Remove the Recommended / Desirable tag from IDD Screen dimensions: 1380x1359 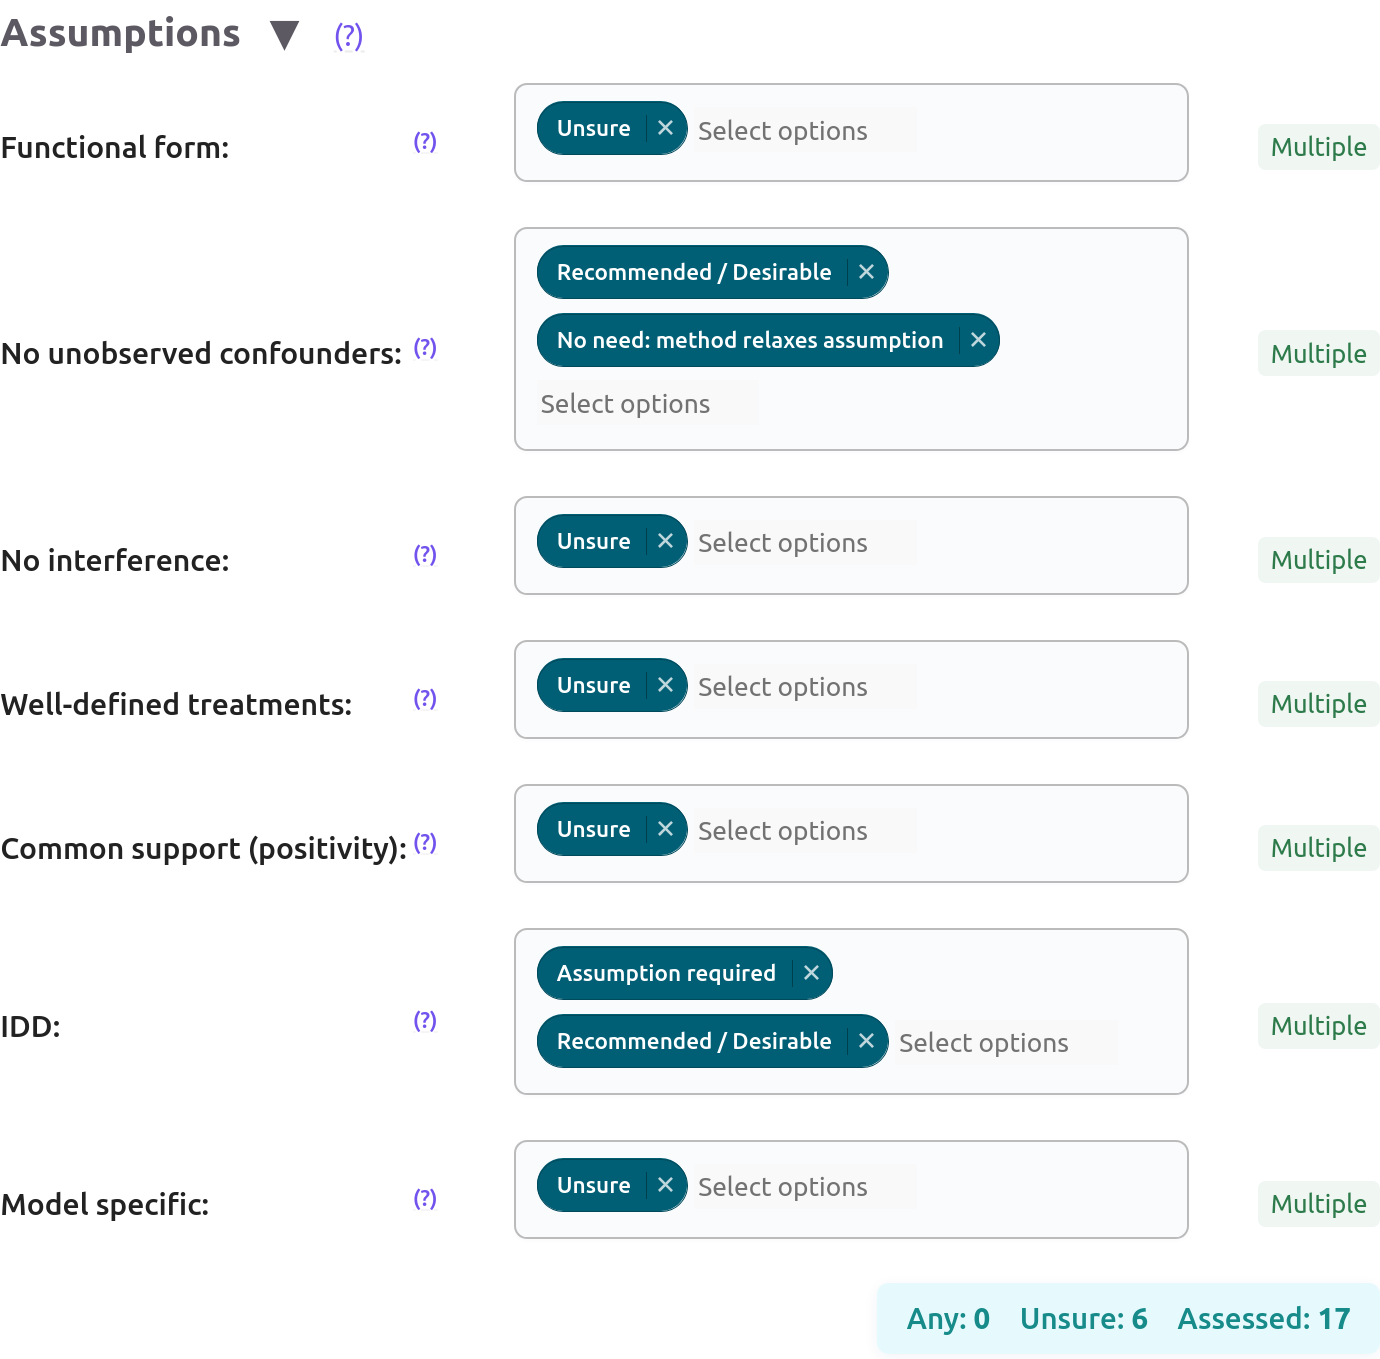866,1041
